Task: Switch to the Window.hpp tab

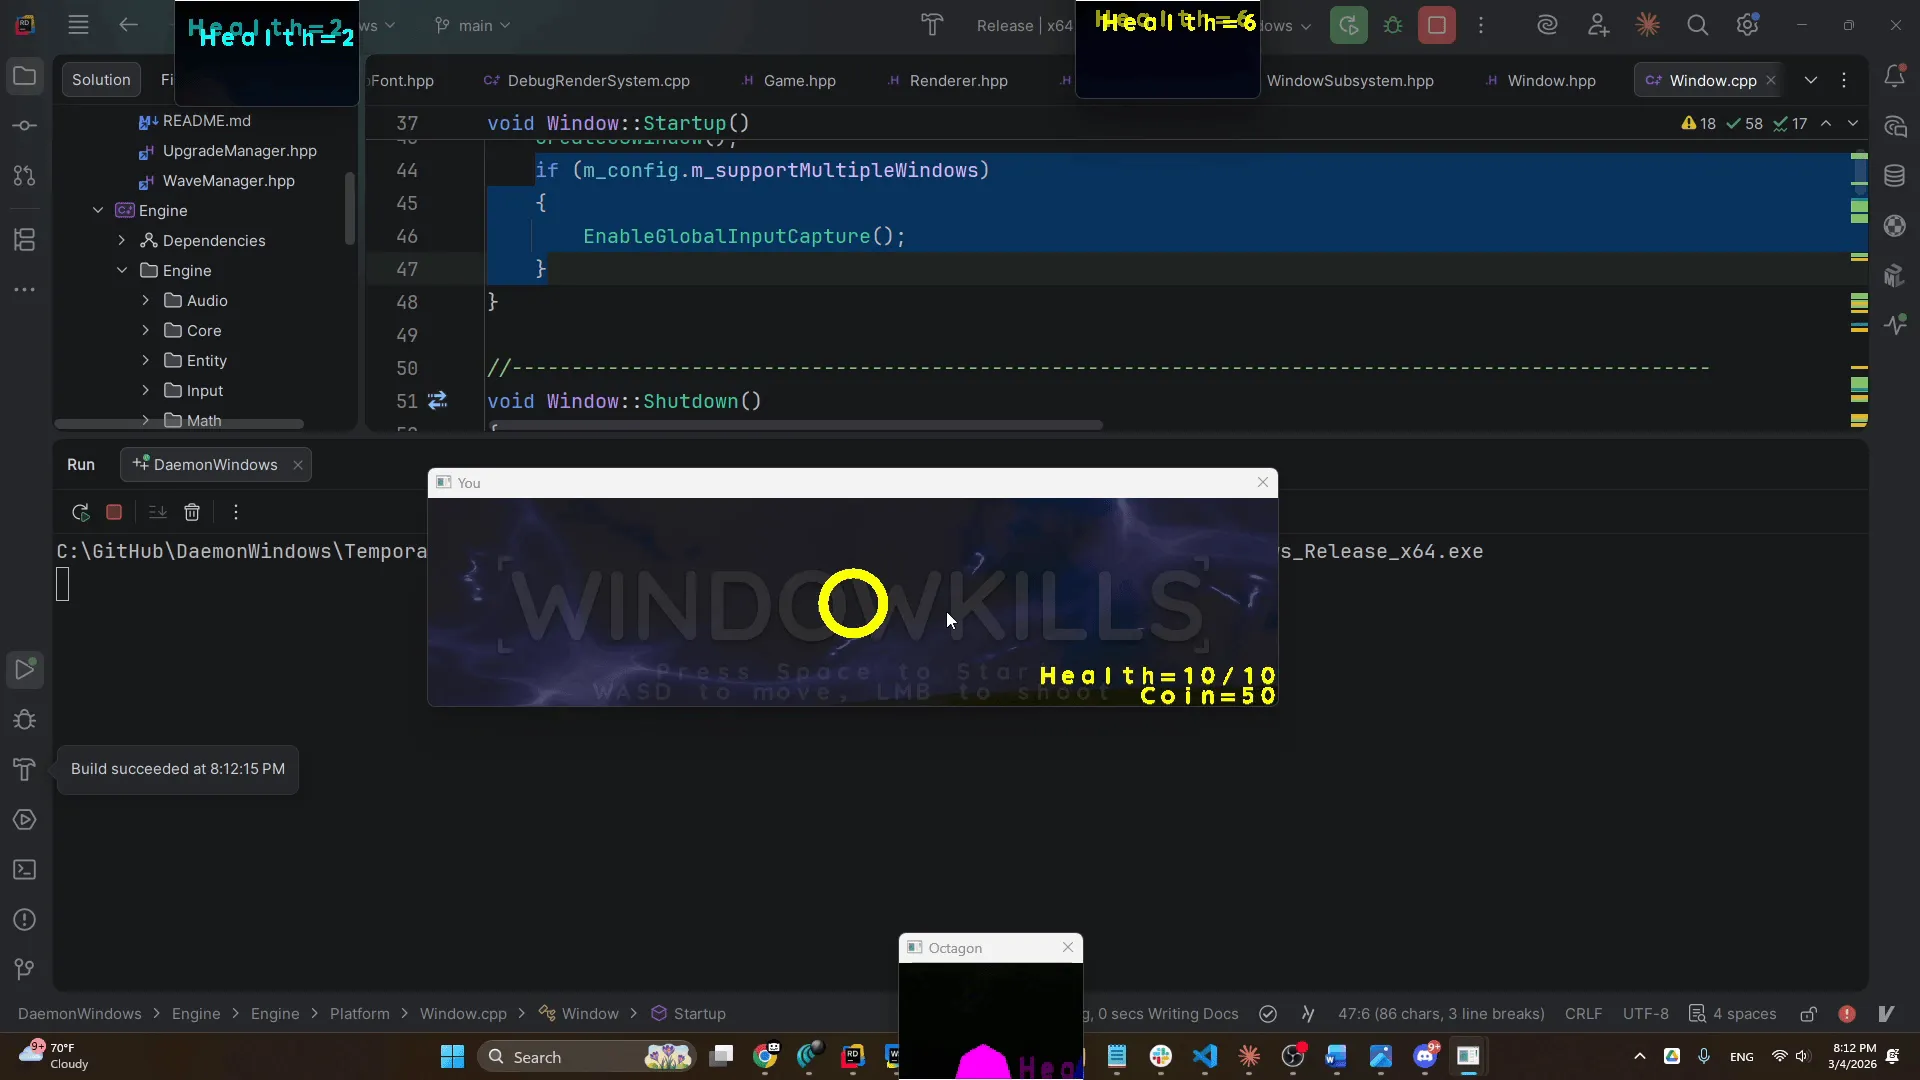Action: click(1550, 80)
